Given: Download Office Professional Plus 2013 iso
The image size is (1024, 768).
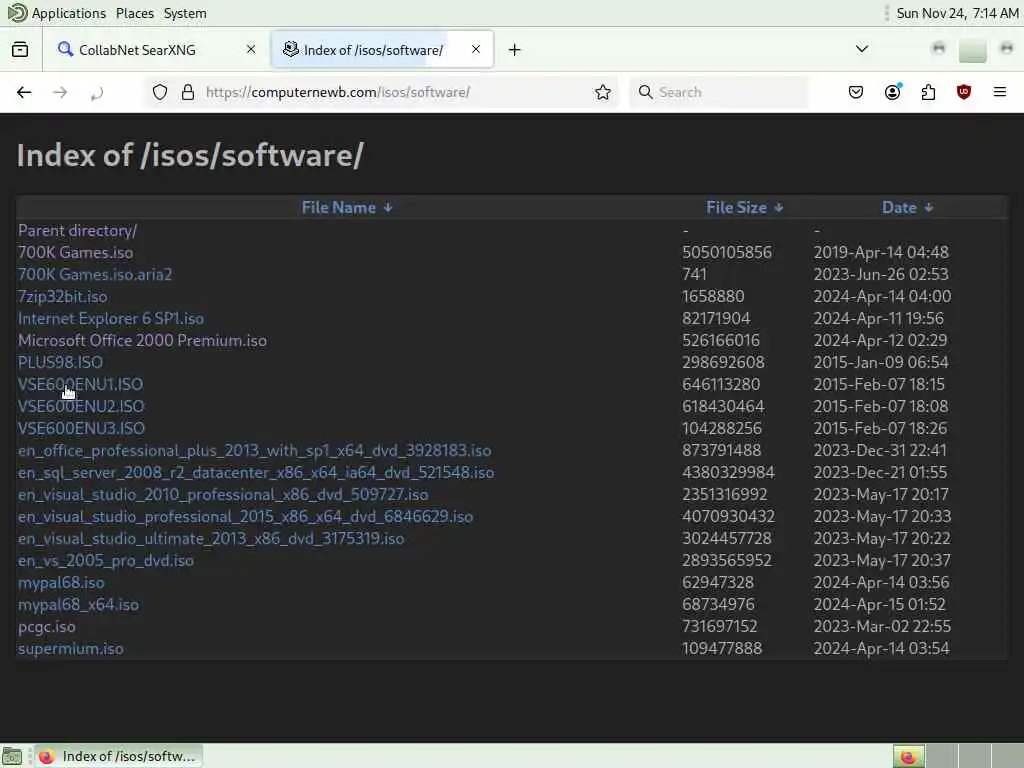Looking at the screenshot, I should [254, 451].
